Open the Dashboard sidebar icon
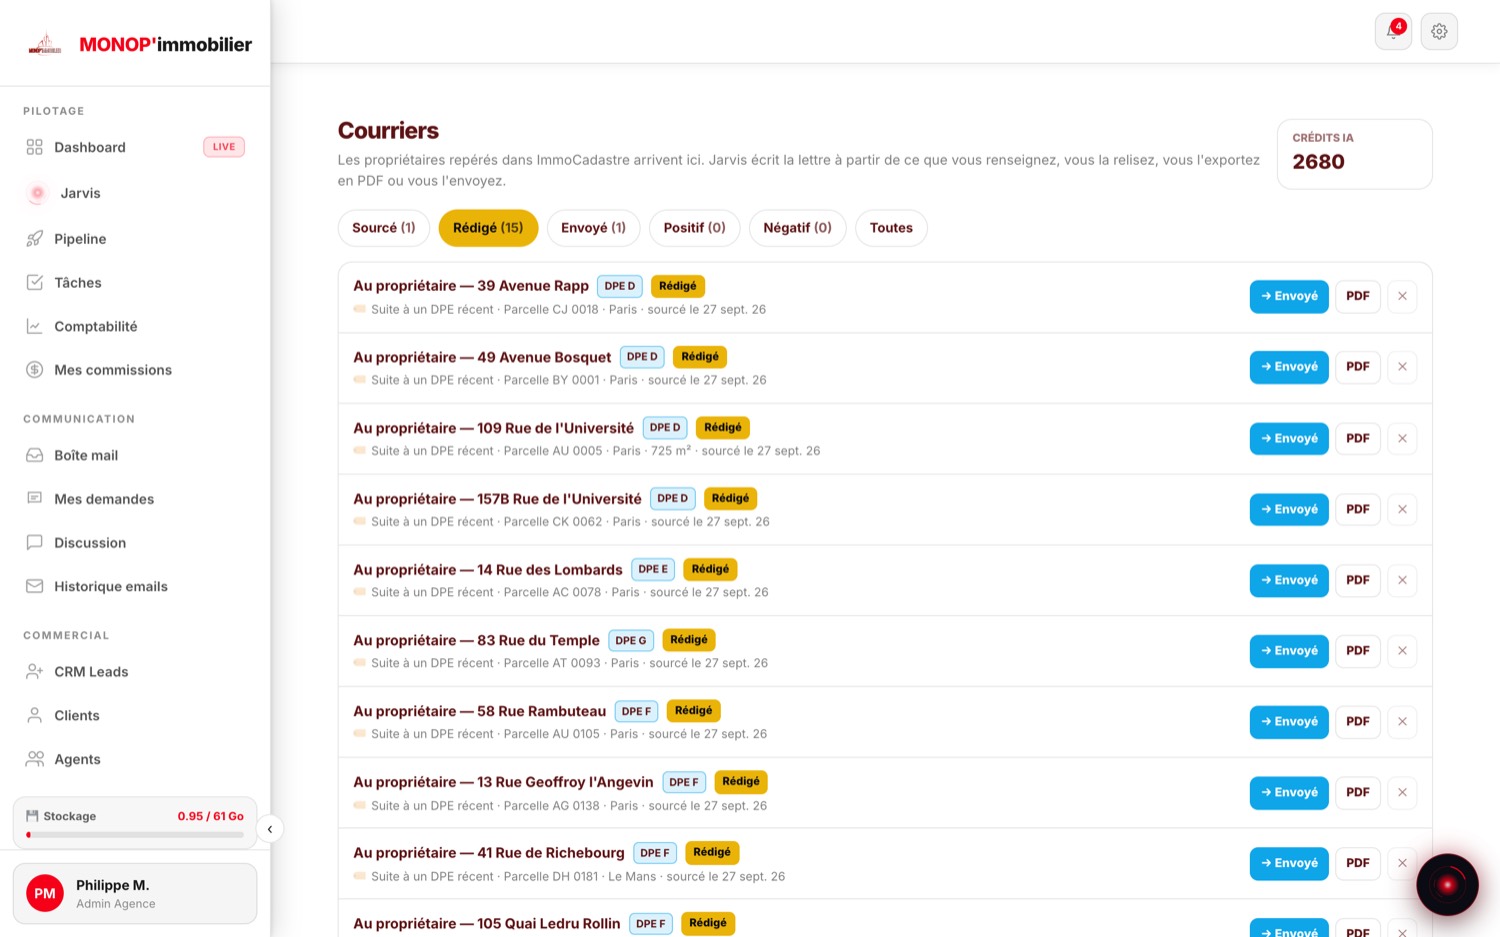 35,147
